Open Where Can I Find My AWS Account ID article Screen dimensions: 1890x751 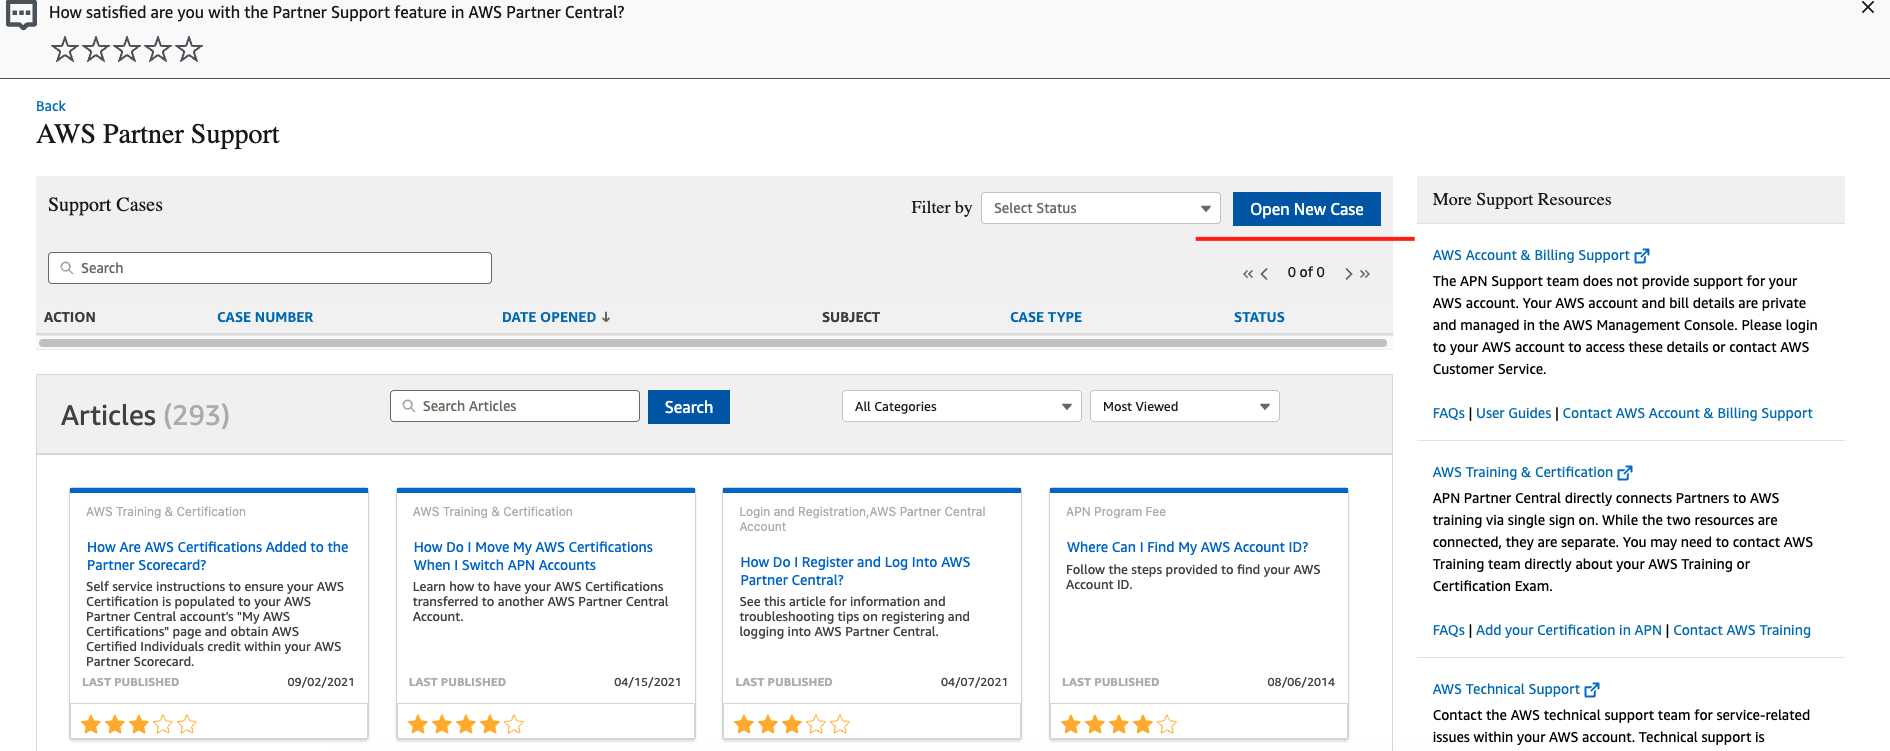pos(1187,547)
